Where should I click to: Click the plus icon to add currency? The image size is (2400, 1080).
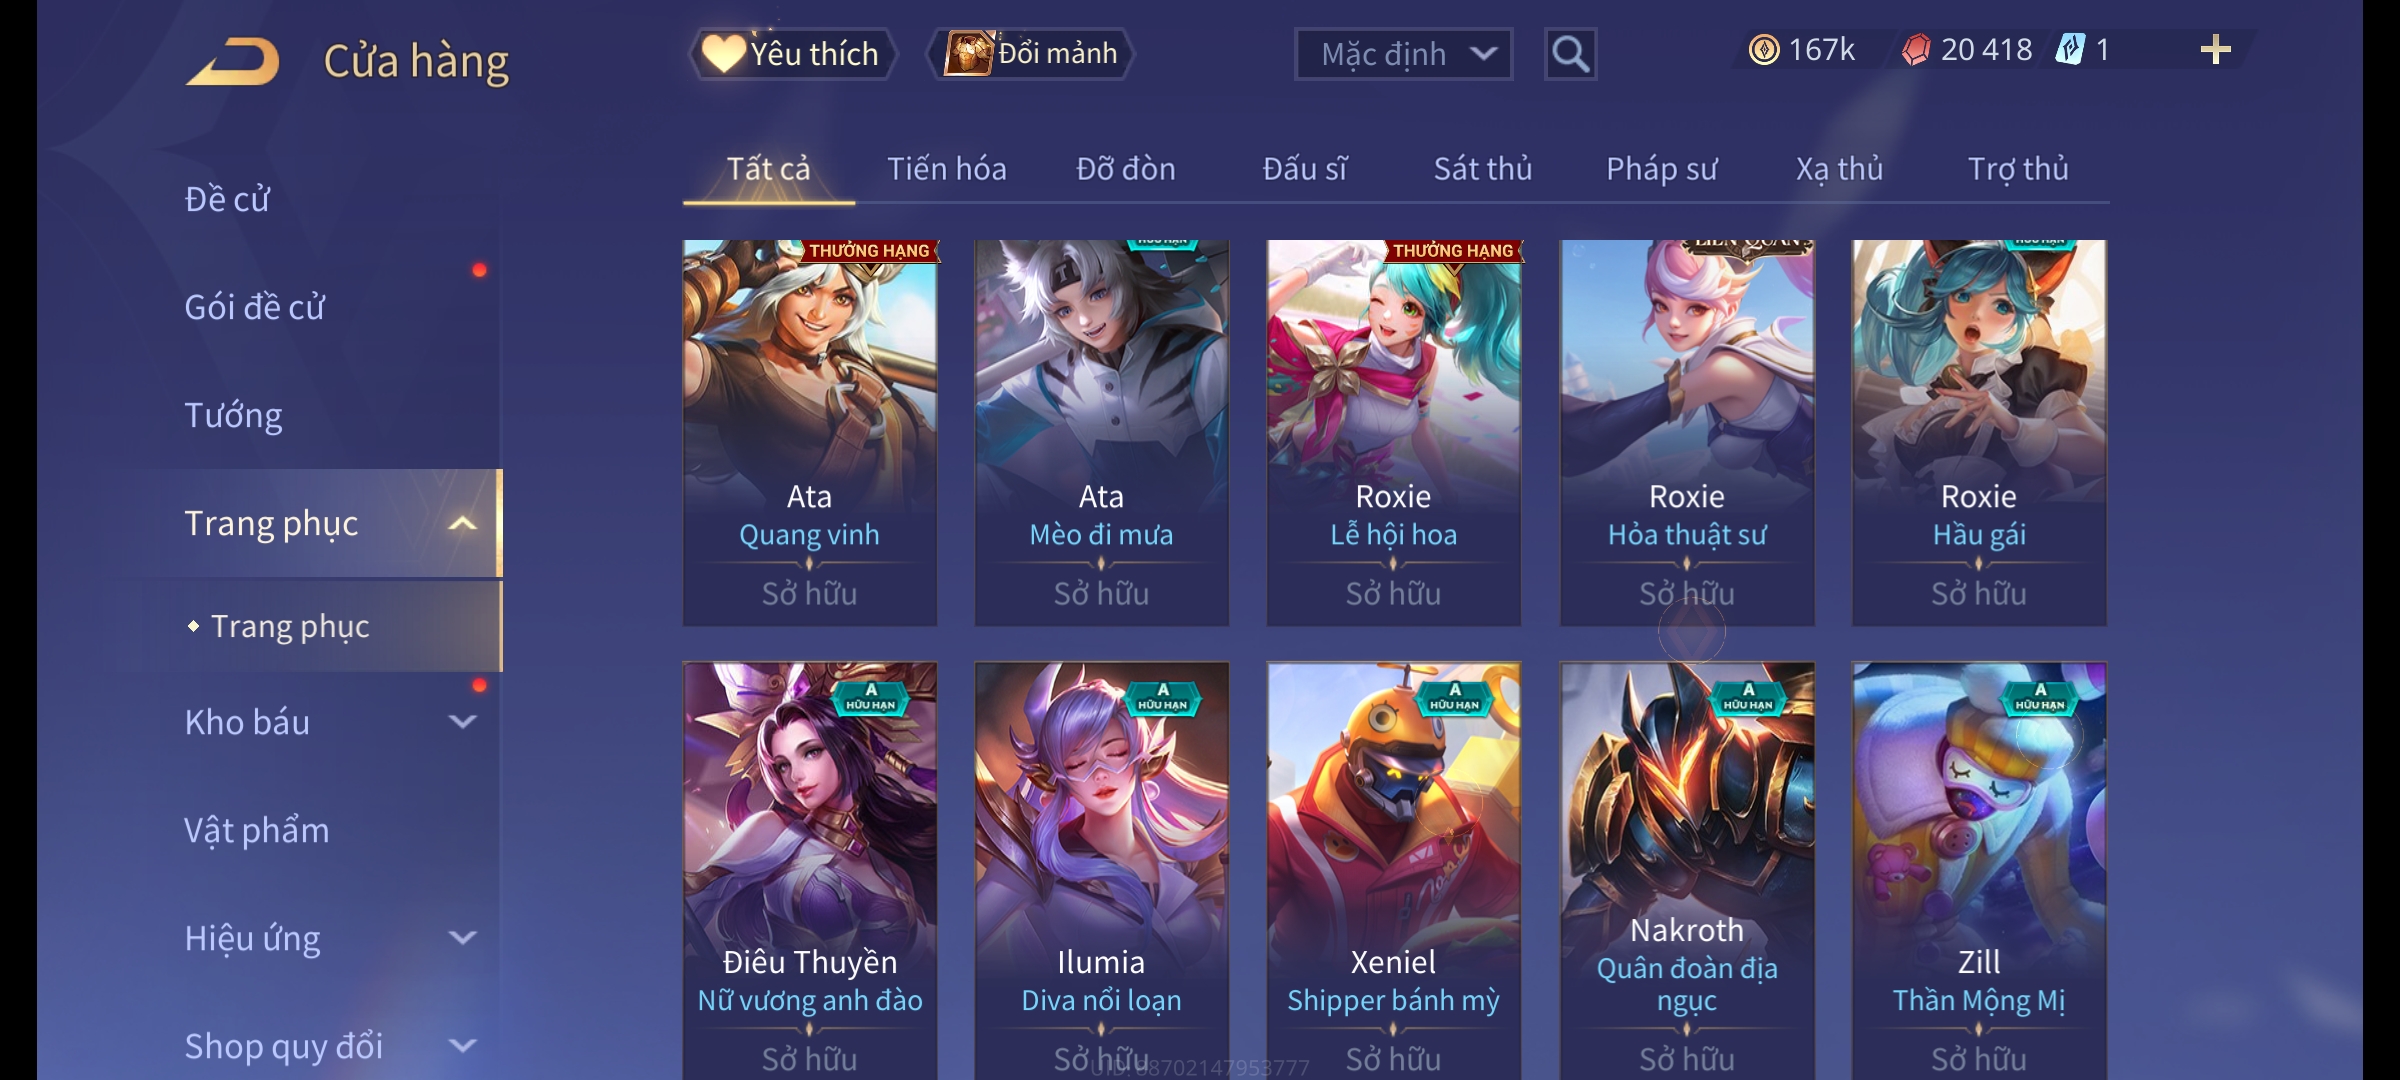click(2215, 50)
